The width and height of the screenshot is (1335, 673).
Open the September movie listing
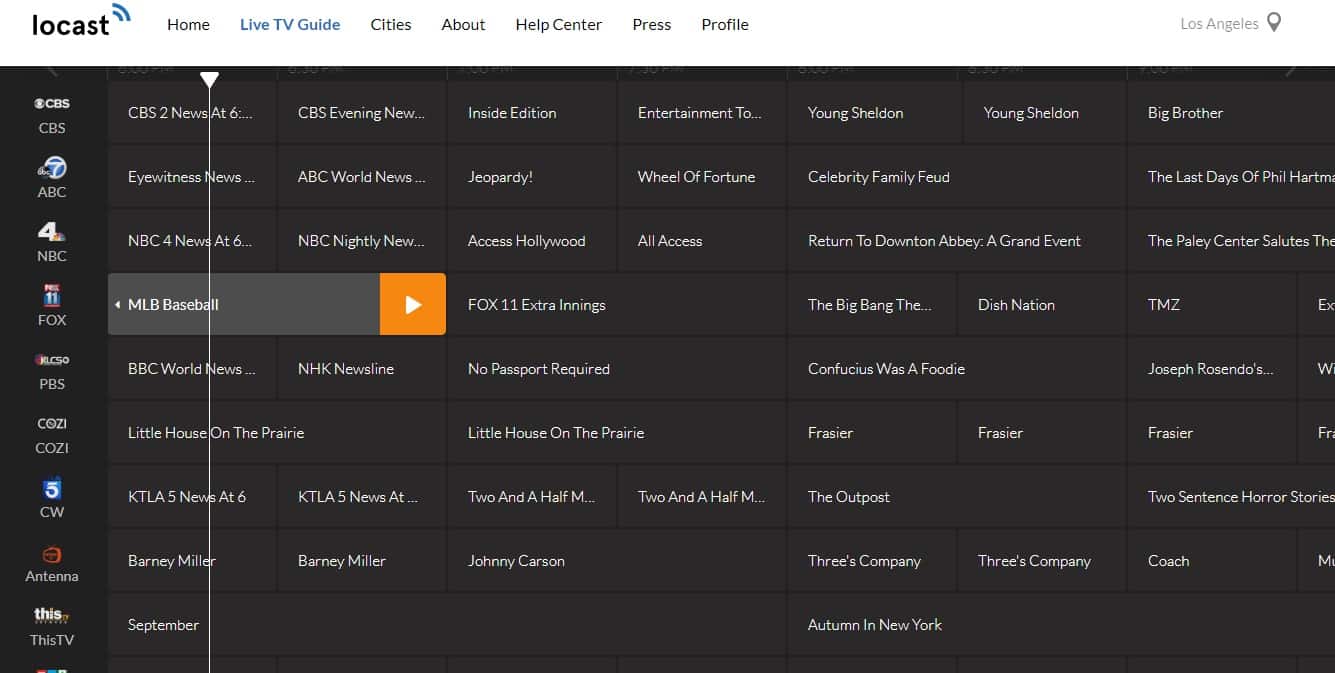click(447, 625)
